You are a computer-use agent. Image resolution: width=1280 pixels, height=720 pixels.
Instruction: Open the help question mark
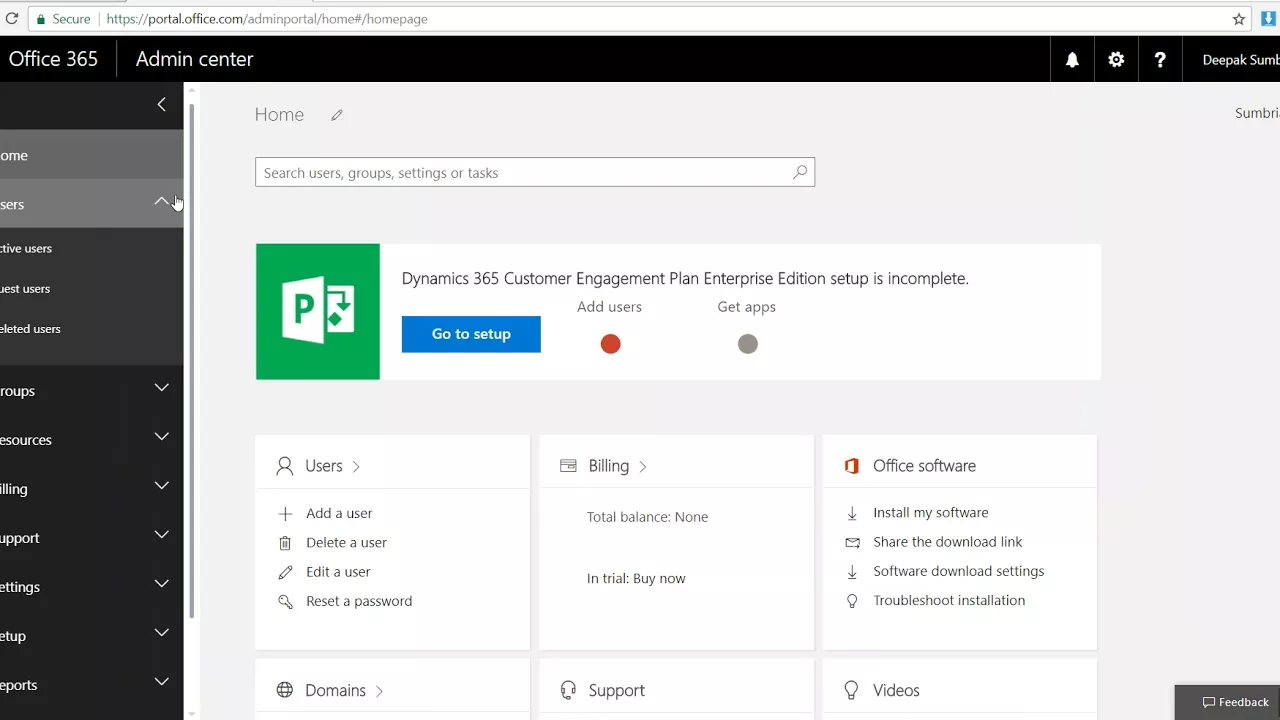(x=1160, y=60)
